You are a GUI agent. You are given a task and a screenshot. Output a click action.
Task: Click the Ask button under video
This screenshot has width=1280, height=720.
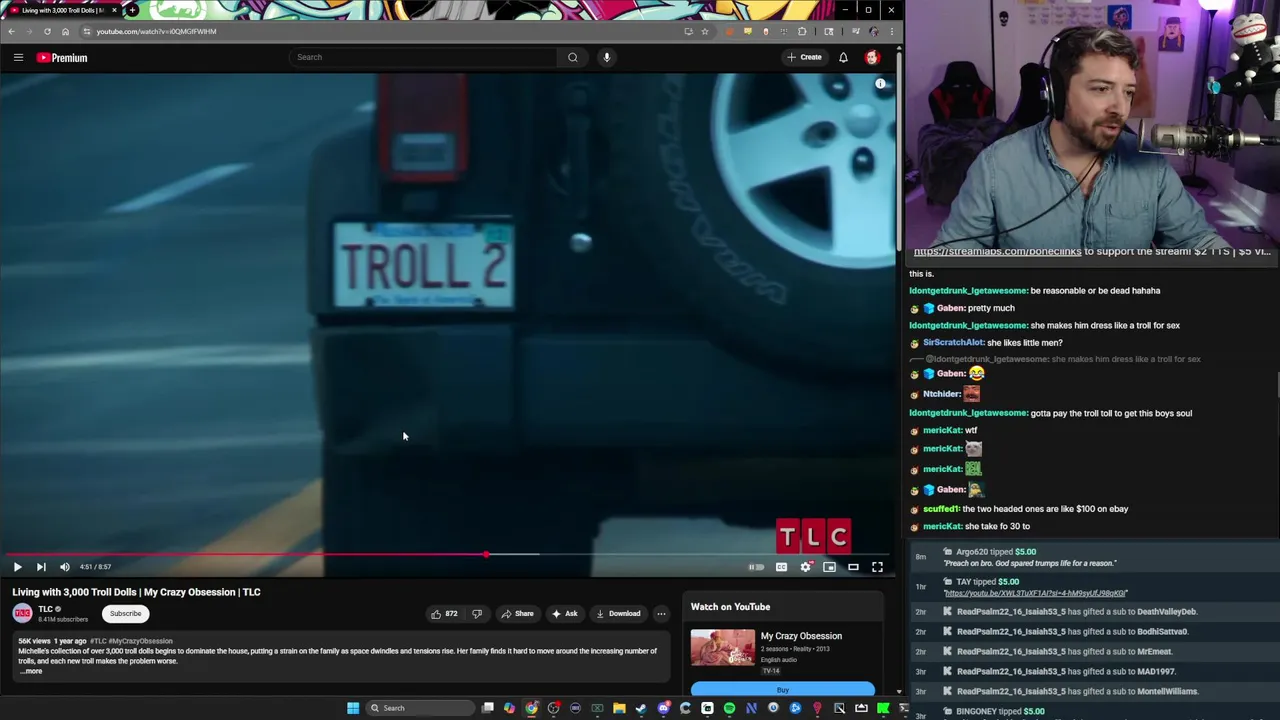[565, 614]
